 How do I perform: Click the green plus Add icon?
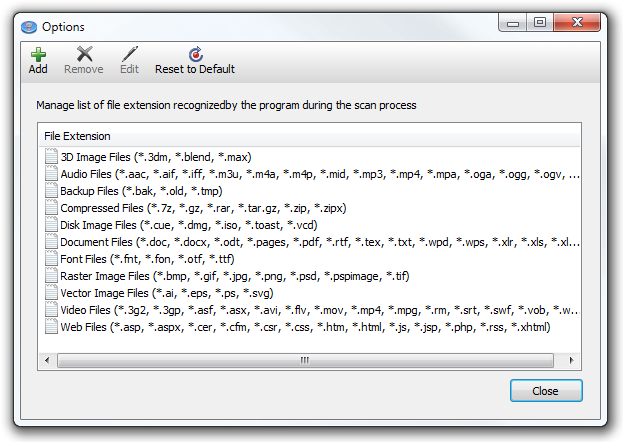38,54
